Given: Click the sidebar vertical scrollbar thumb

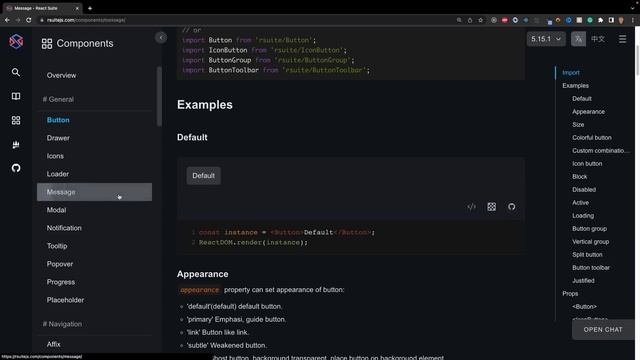Looking at the screenshot, I should click(159, 96).
